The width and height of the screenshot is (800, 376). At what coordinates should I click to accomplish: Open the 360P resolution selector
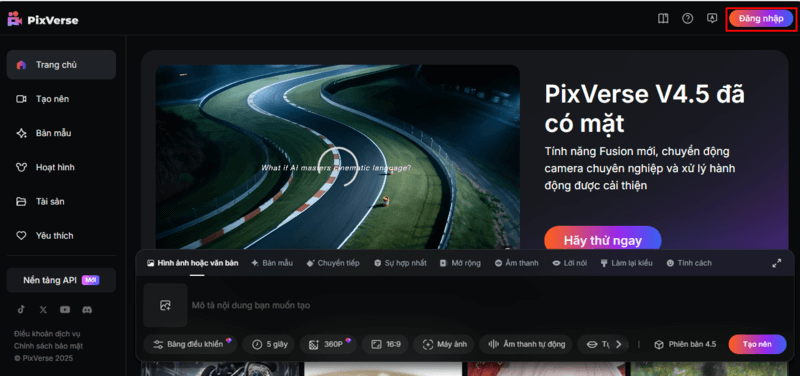click(329, 344)
